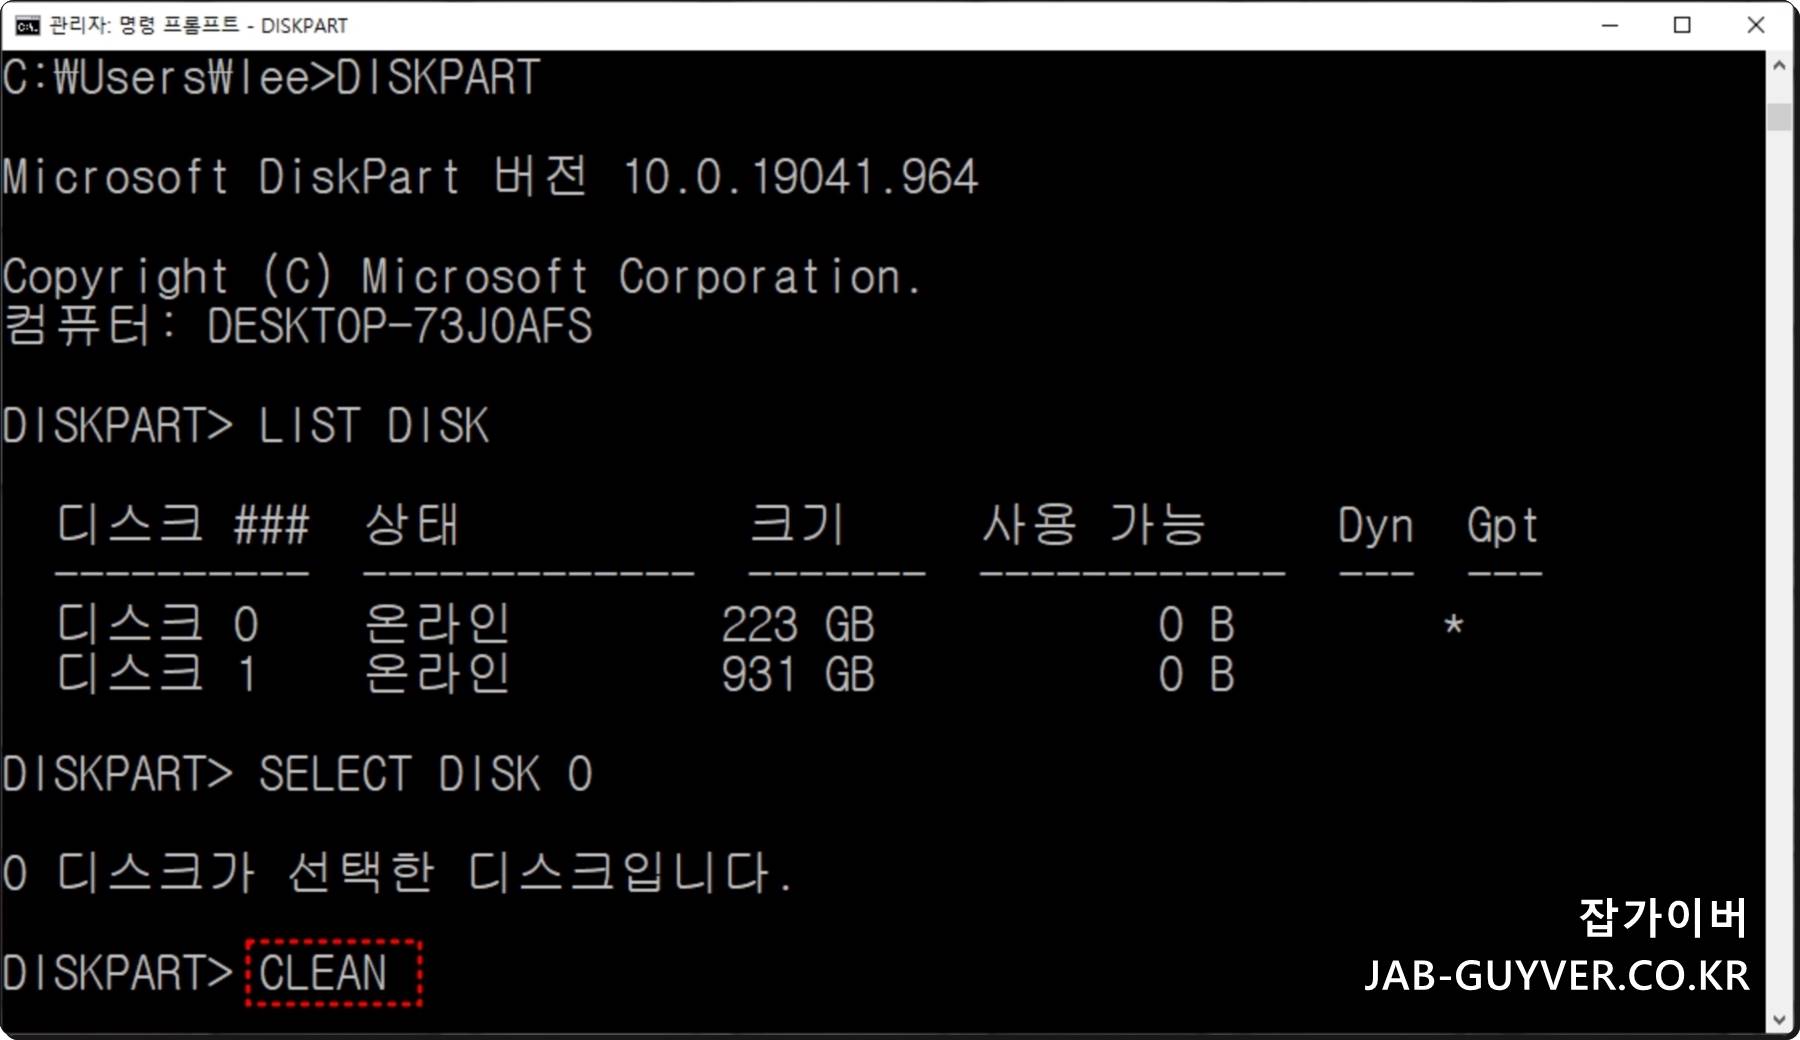Click the Microsoft DiskPart version line
The image size is (1800, 1040).
[490, 177]
